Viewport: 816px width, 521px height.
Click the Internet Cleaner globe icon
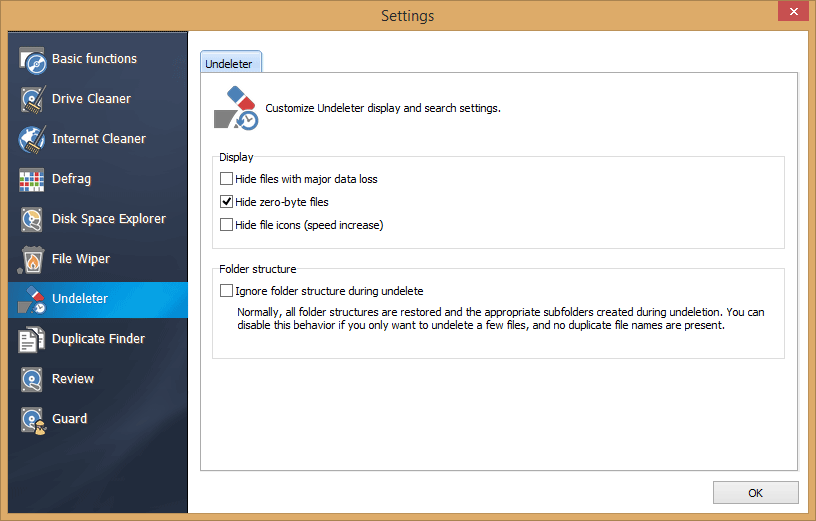(33, 140)
